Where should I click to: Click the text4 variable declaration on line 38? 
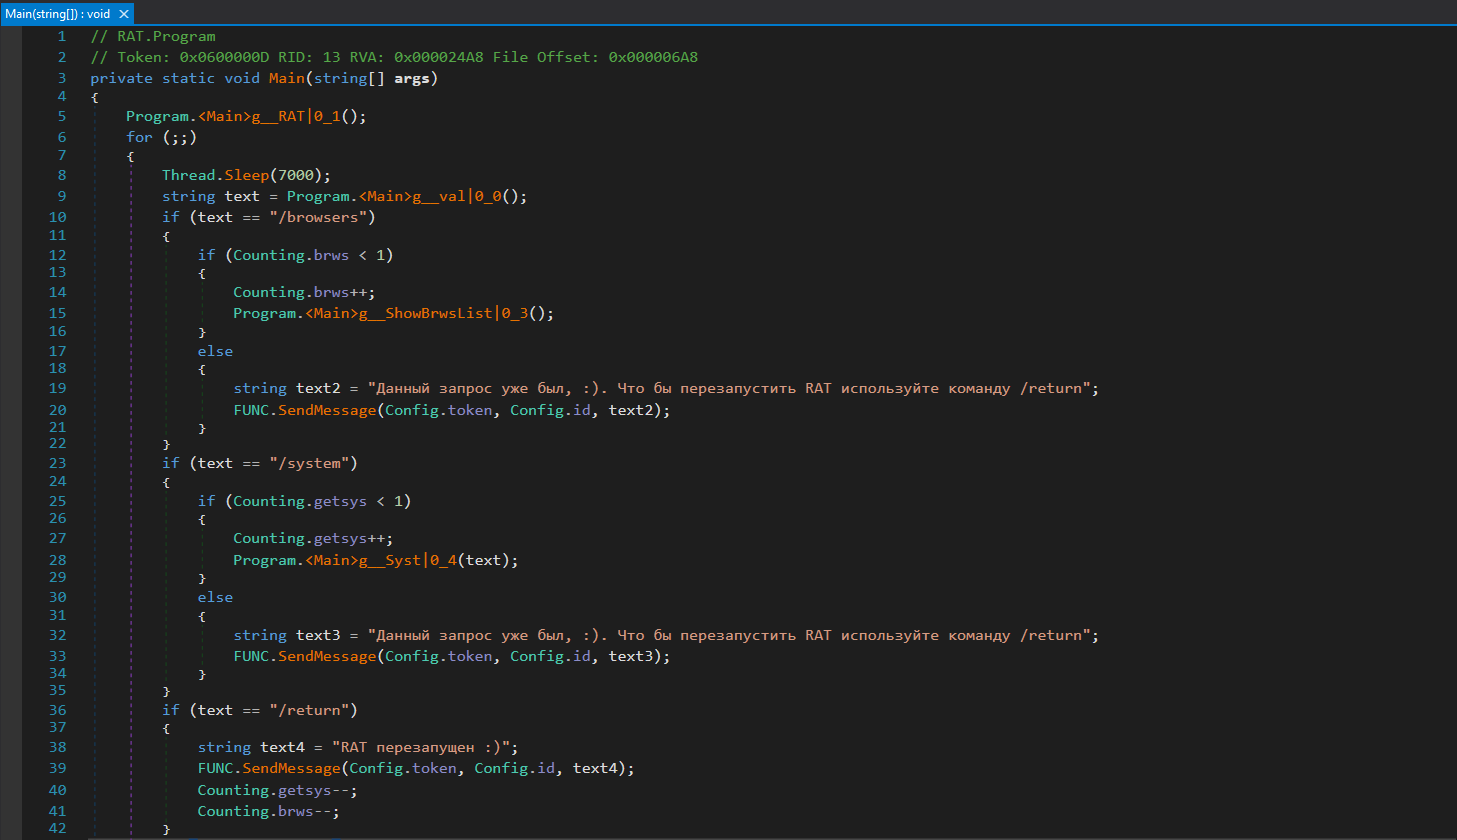pos(282,747)
